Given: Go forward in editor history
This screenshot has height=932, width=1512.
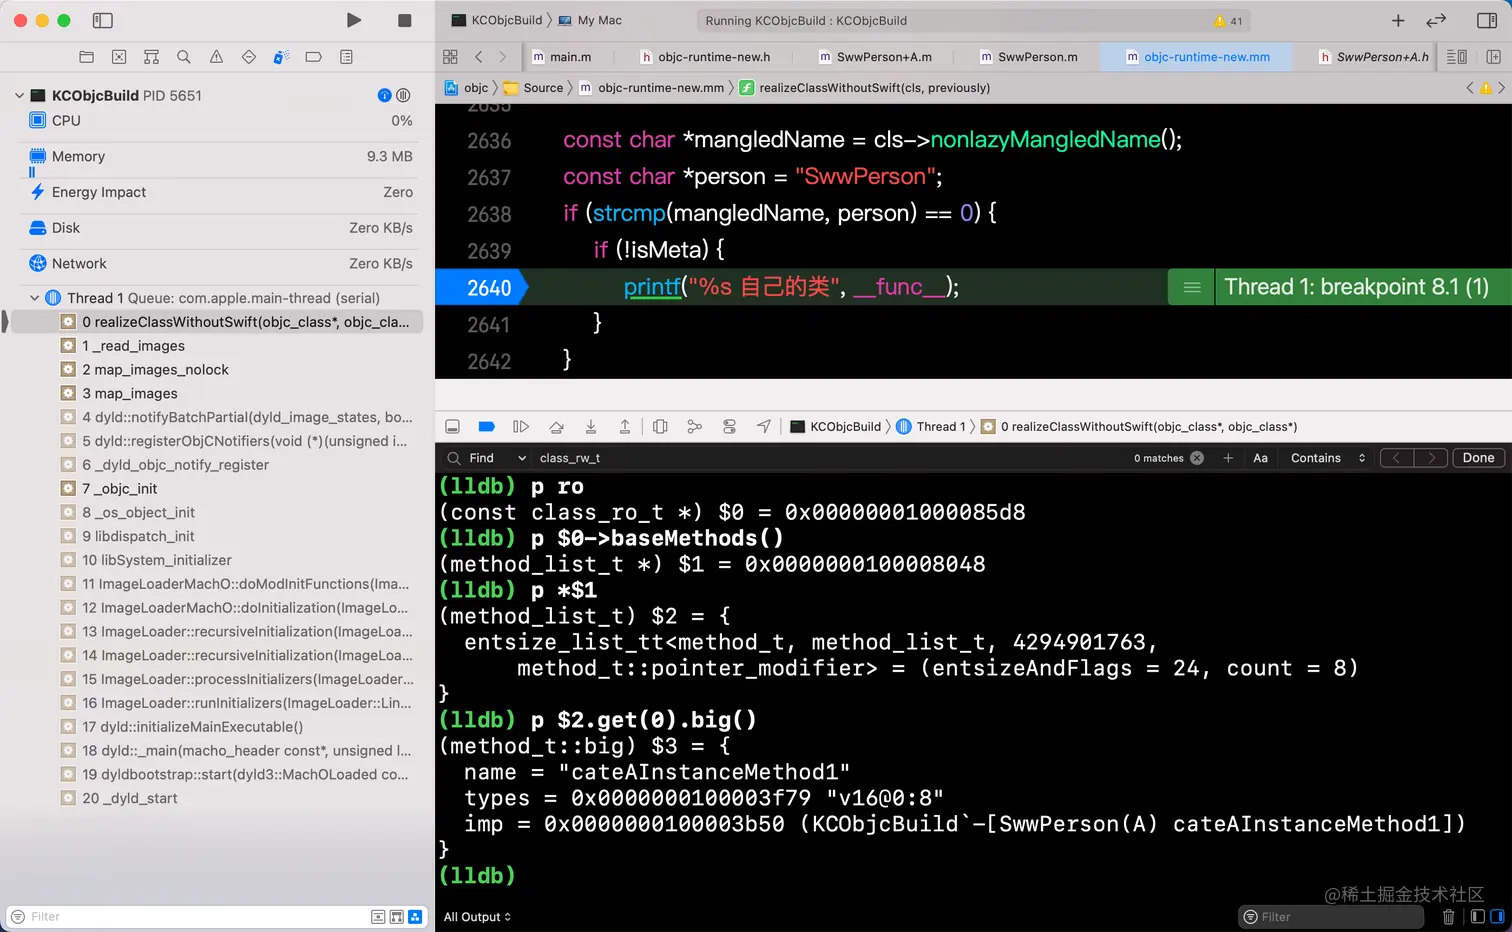Looking at the screenshot, I should click(502, 57).
